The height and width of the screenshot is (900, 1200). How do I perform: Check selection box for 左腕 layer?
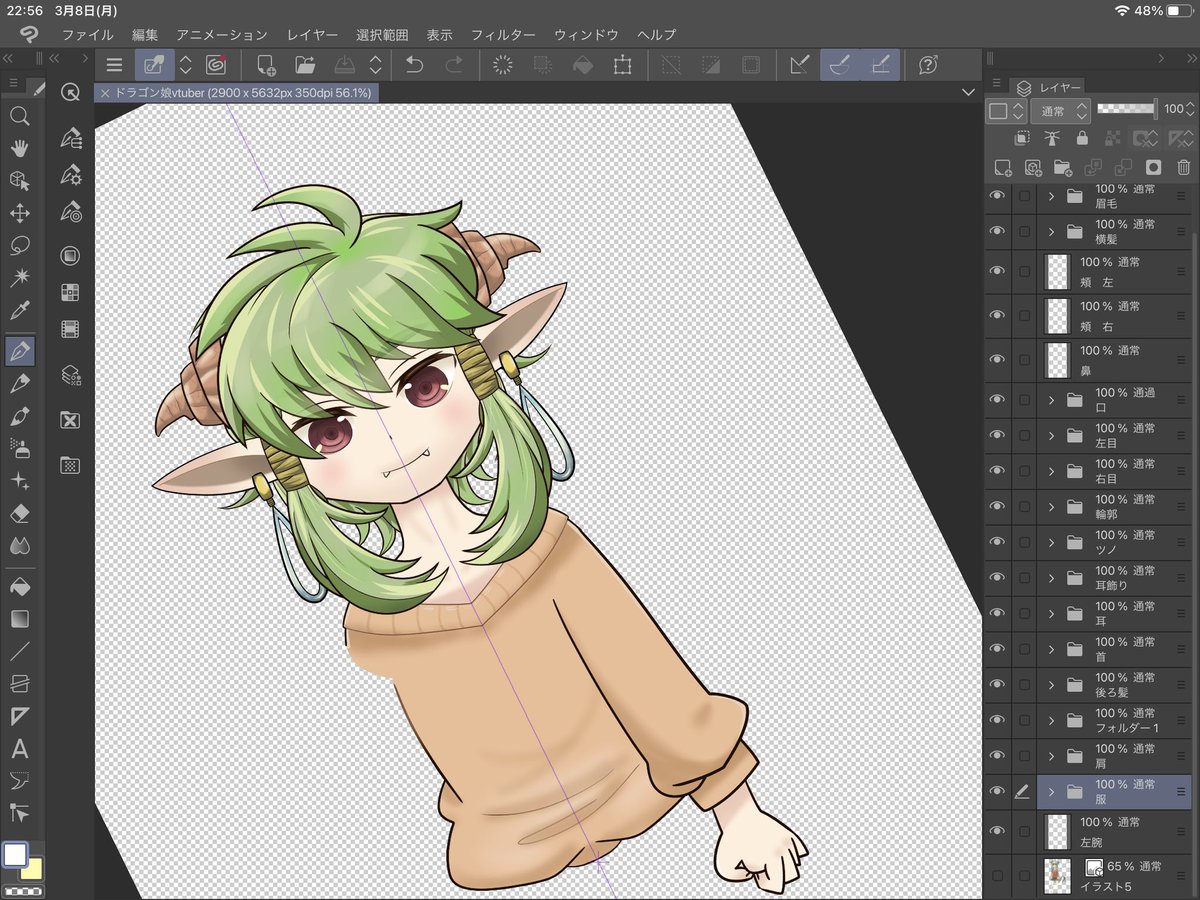1024,831
